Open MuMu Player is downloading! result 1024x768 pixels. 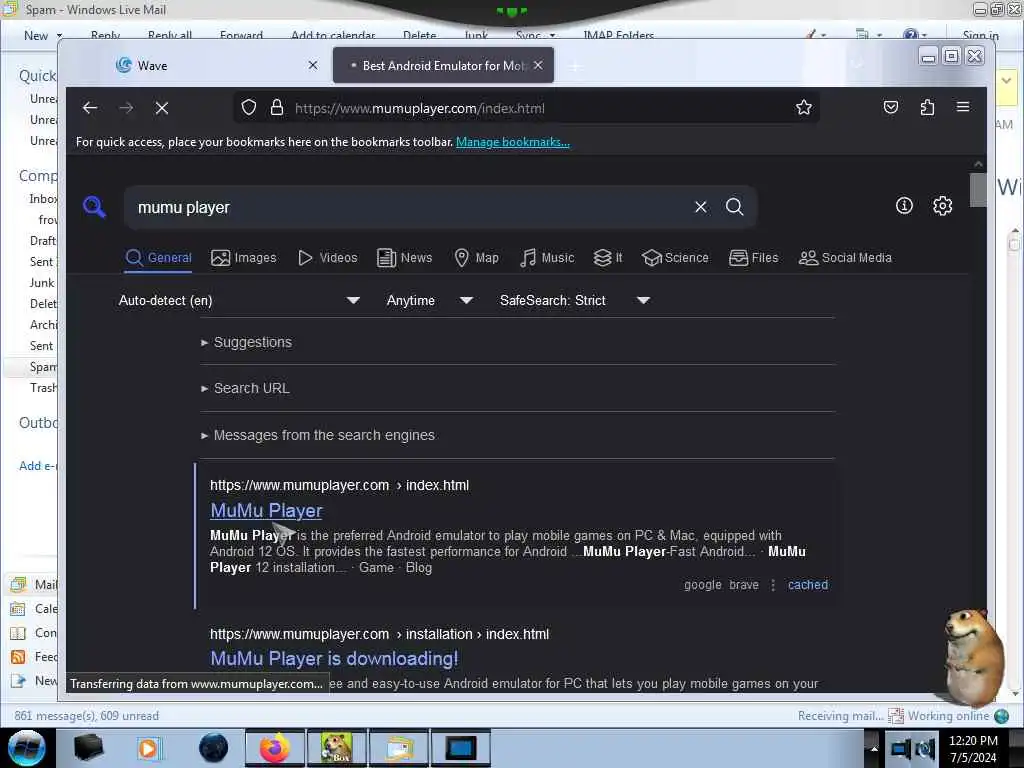point(334,658)
